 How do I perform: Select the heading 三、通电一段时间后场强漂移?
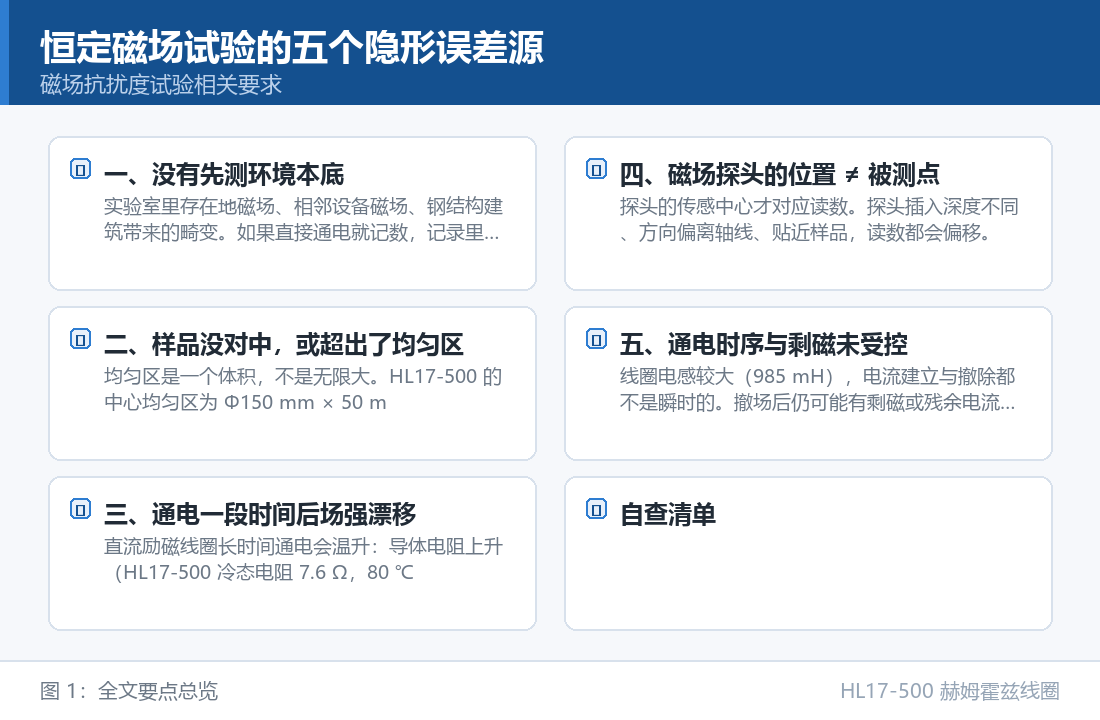[x=260, y=514]
